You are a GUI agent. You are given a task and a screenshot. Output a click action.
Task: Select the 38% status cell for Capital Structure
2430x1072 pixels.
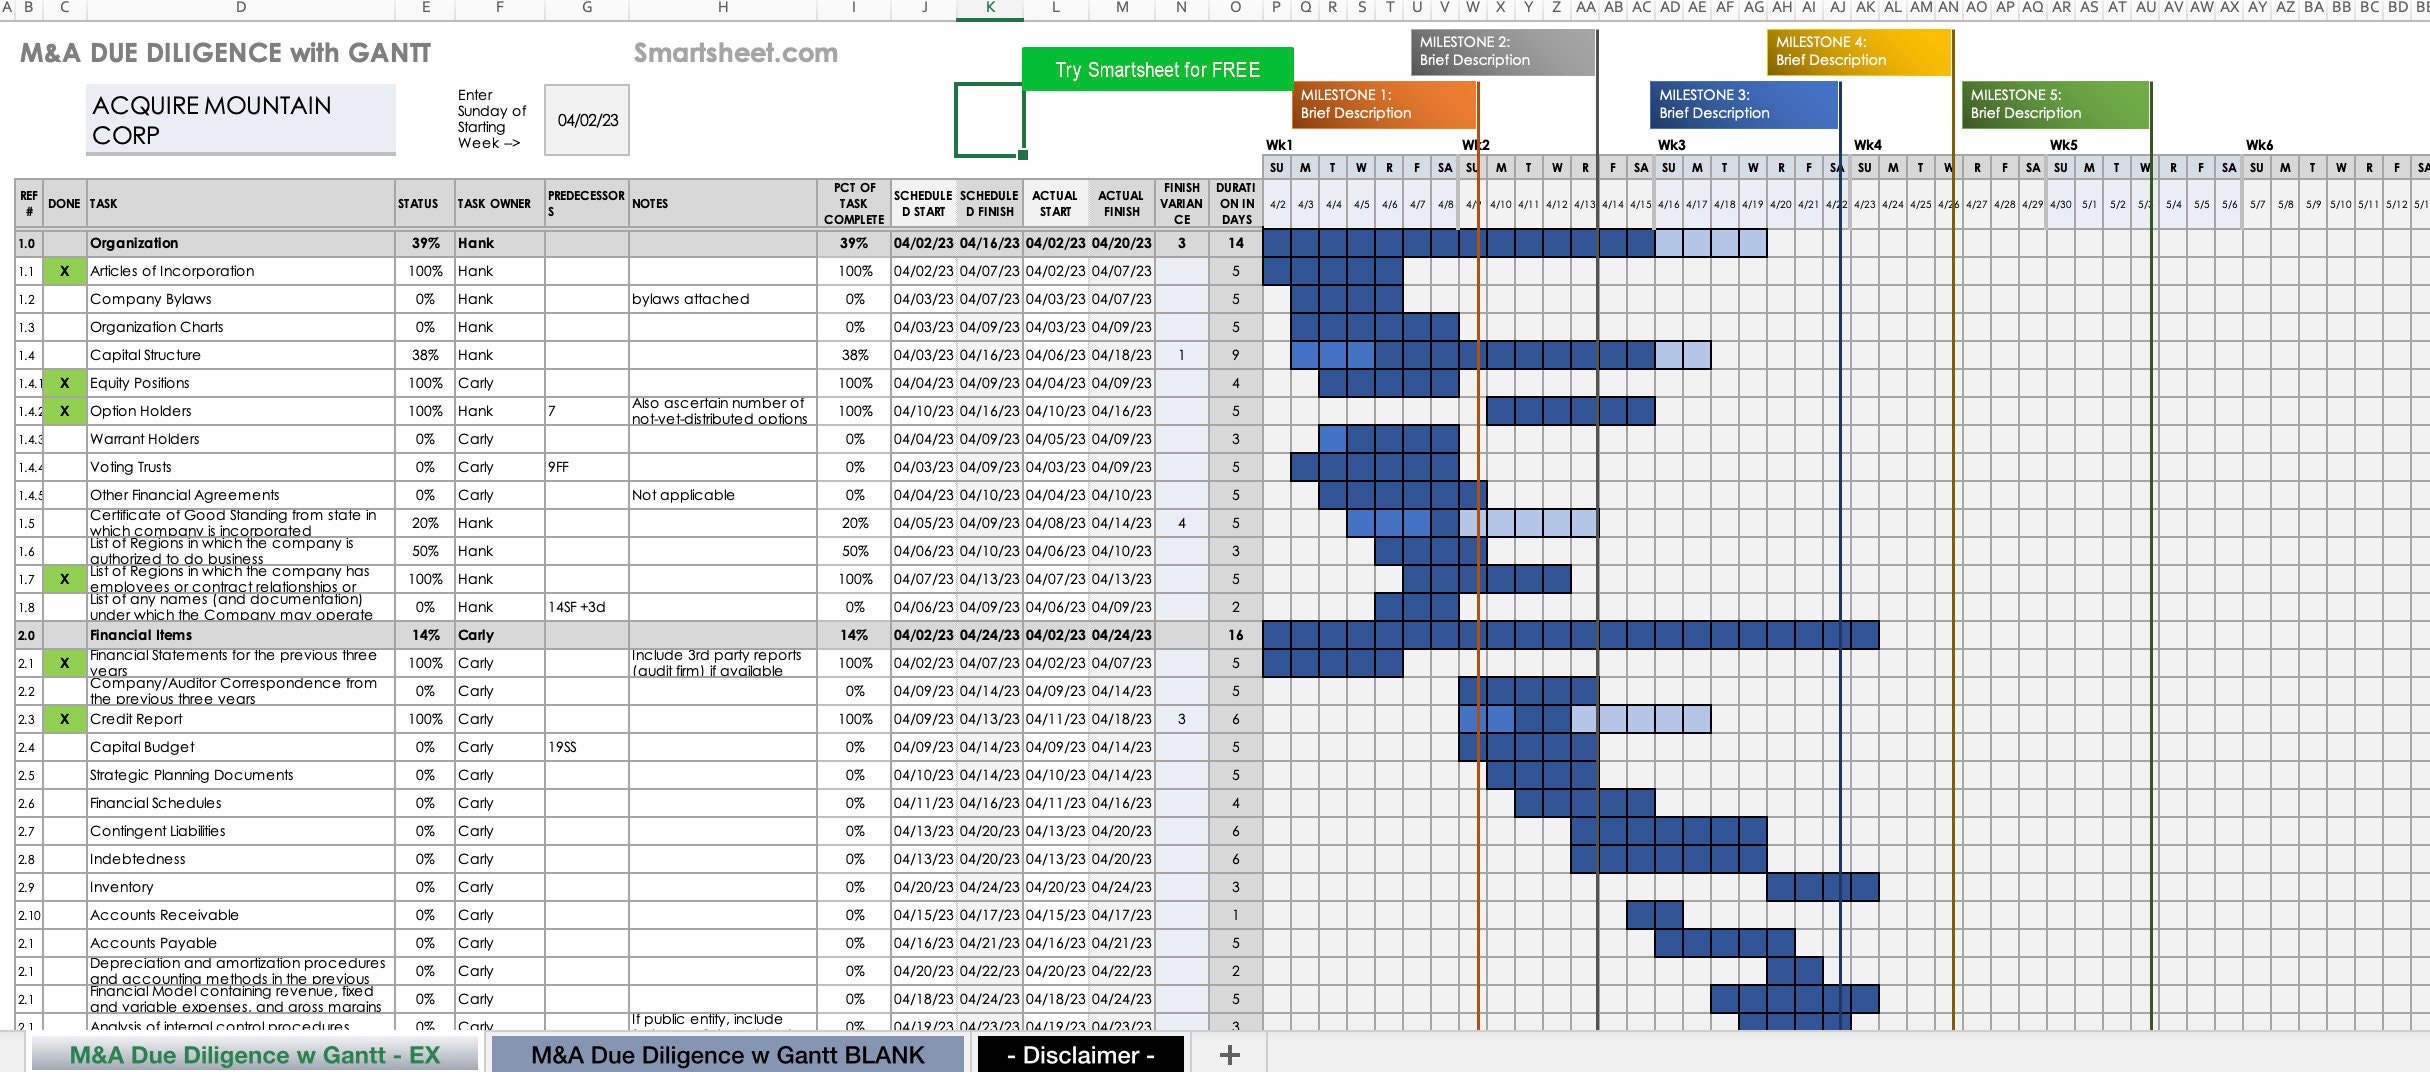(425, 355)
